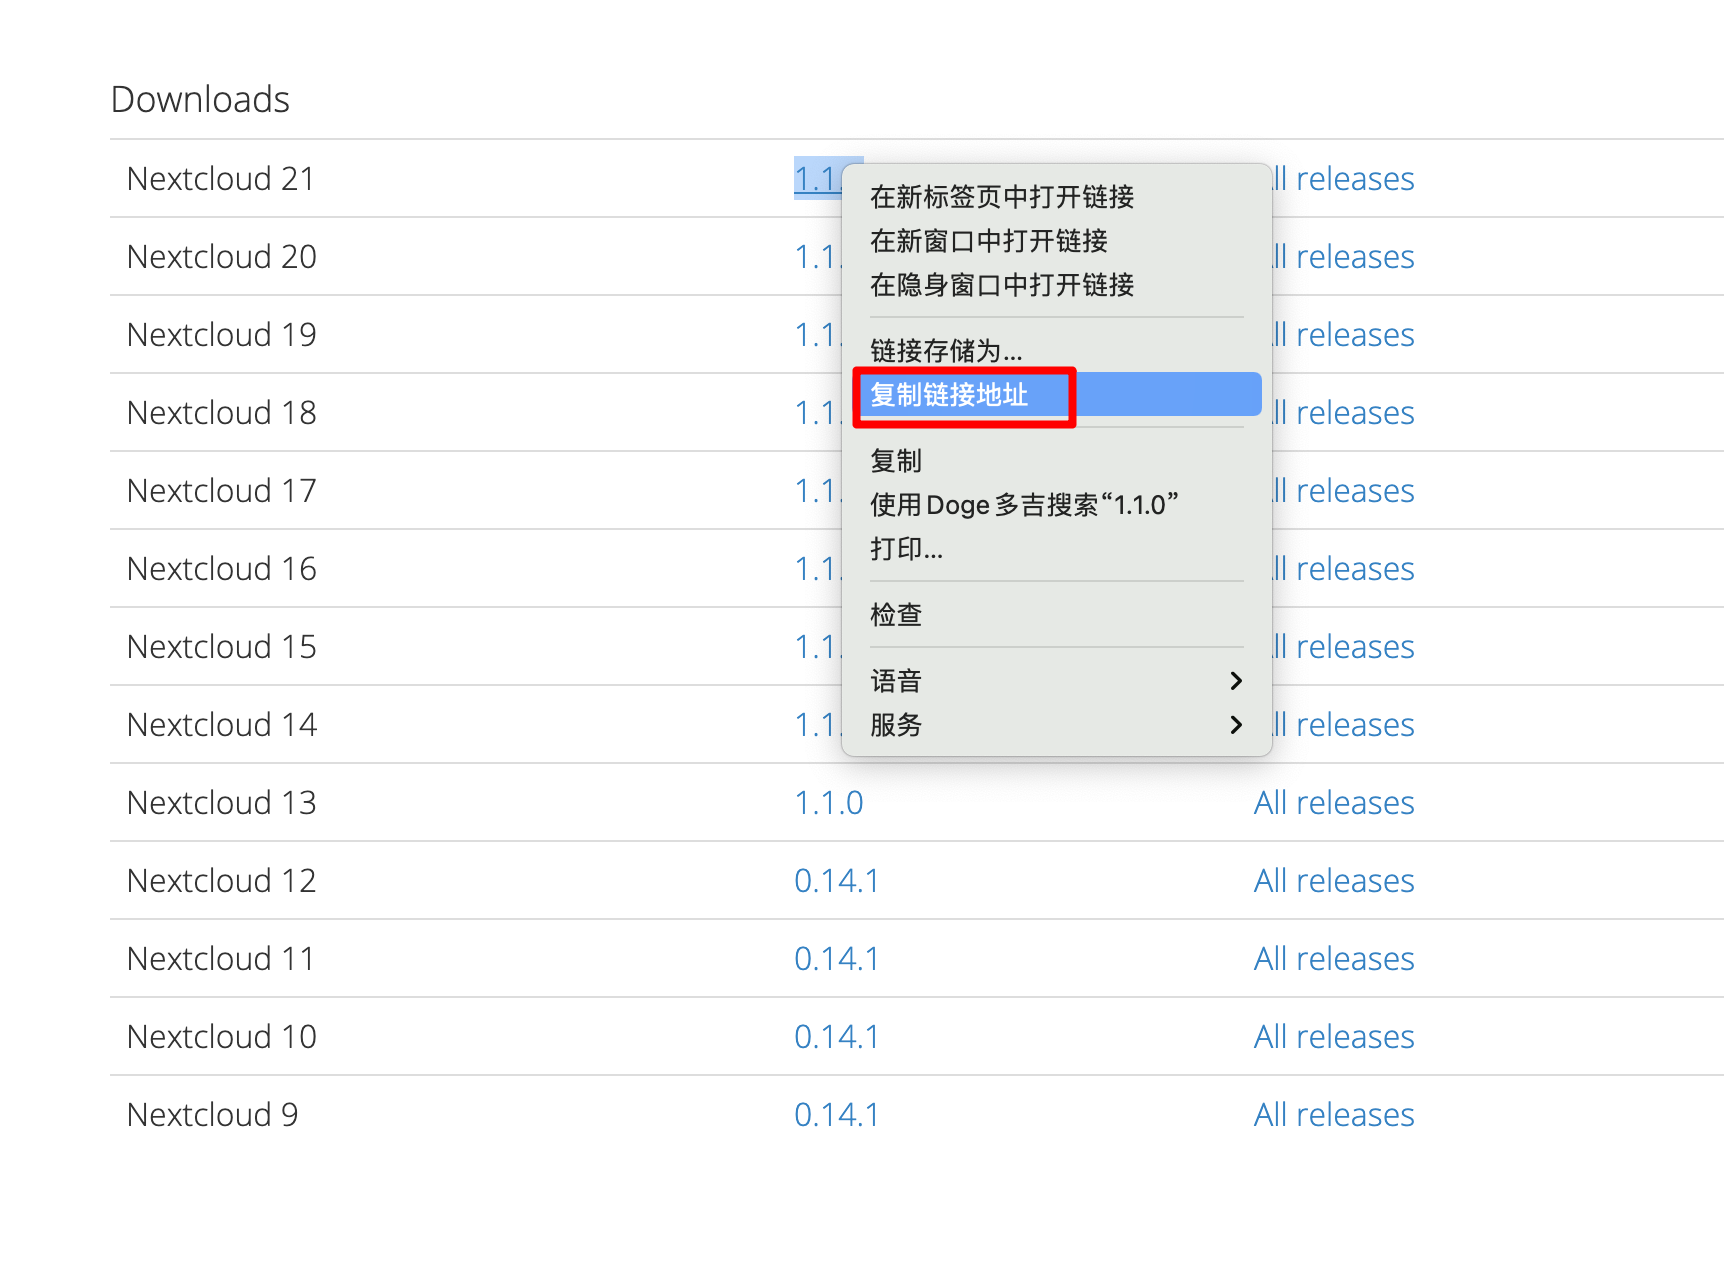Open All releases for Nextcloud 12
This screenshot has width=1724, height=1268.
click(1334, 881)
